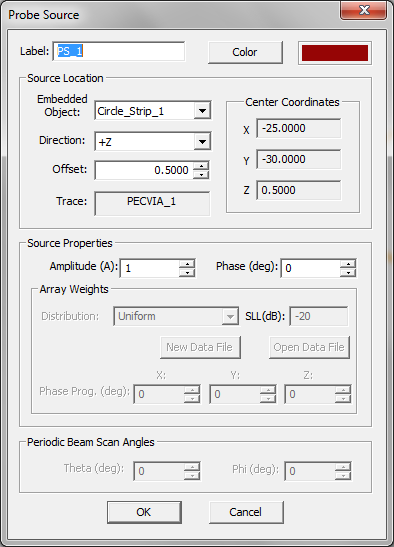The height and width of the screenshot is (547, 394).
Task: Increase Phase (deg) with up spinner
Action: pos(348,264)
